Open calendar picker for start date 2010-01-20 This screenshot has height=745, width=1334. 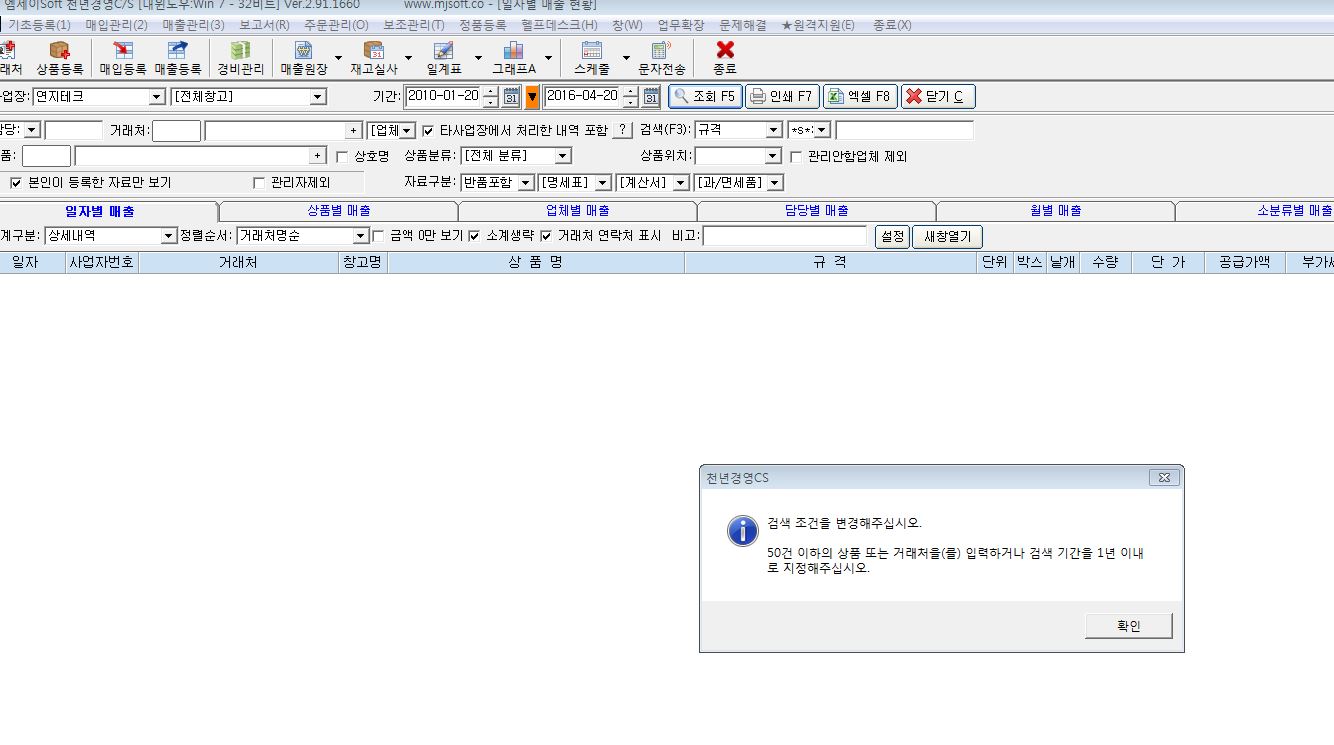click(511, 97)
